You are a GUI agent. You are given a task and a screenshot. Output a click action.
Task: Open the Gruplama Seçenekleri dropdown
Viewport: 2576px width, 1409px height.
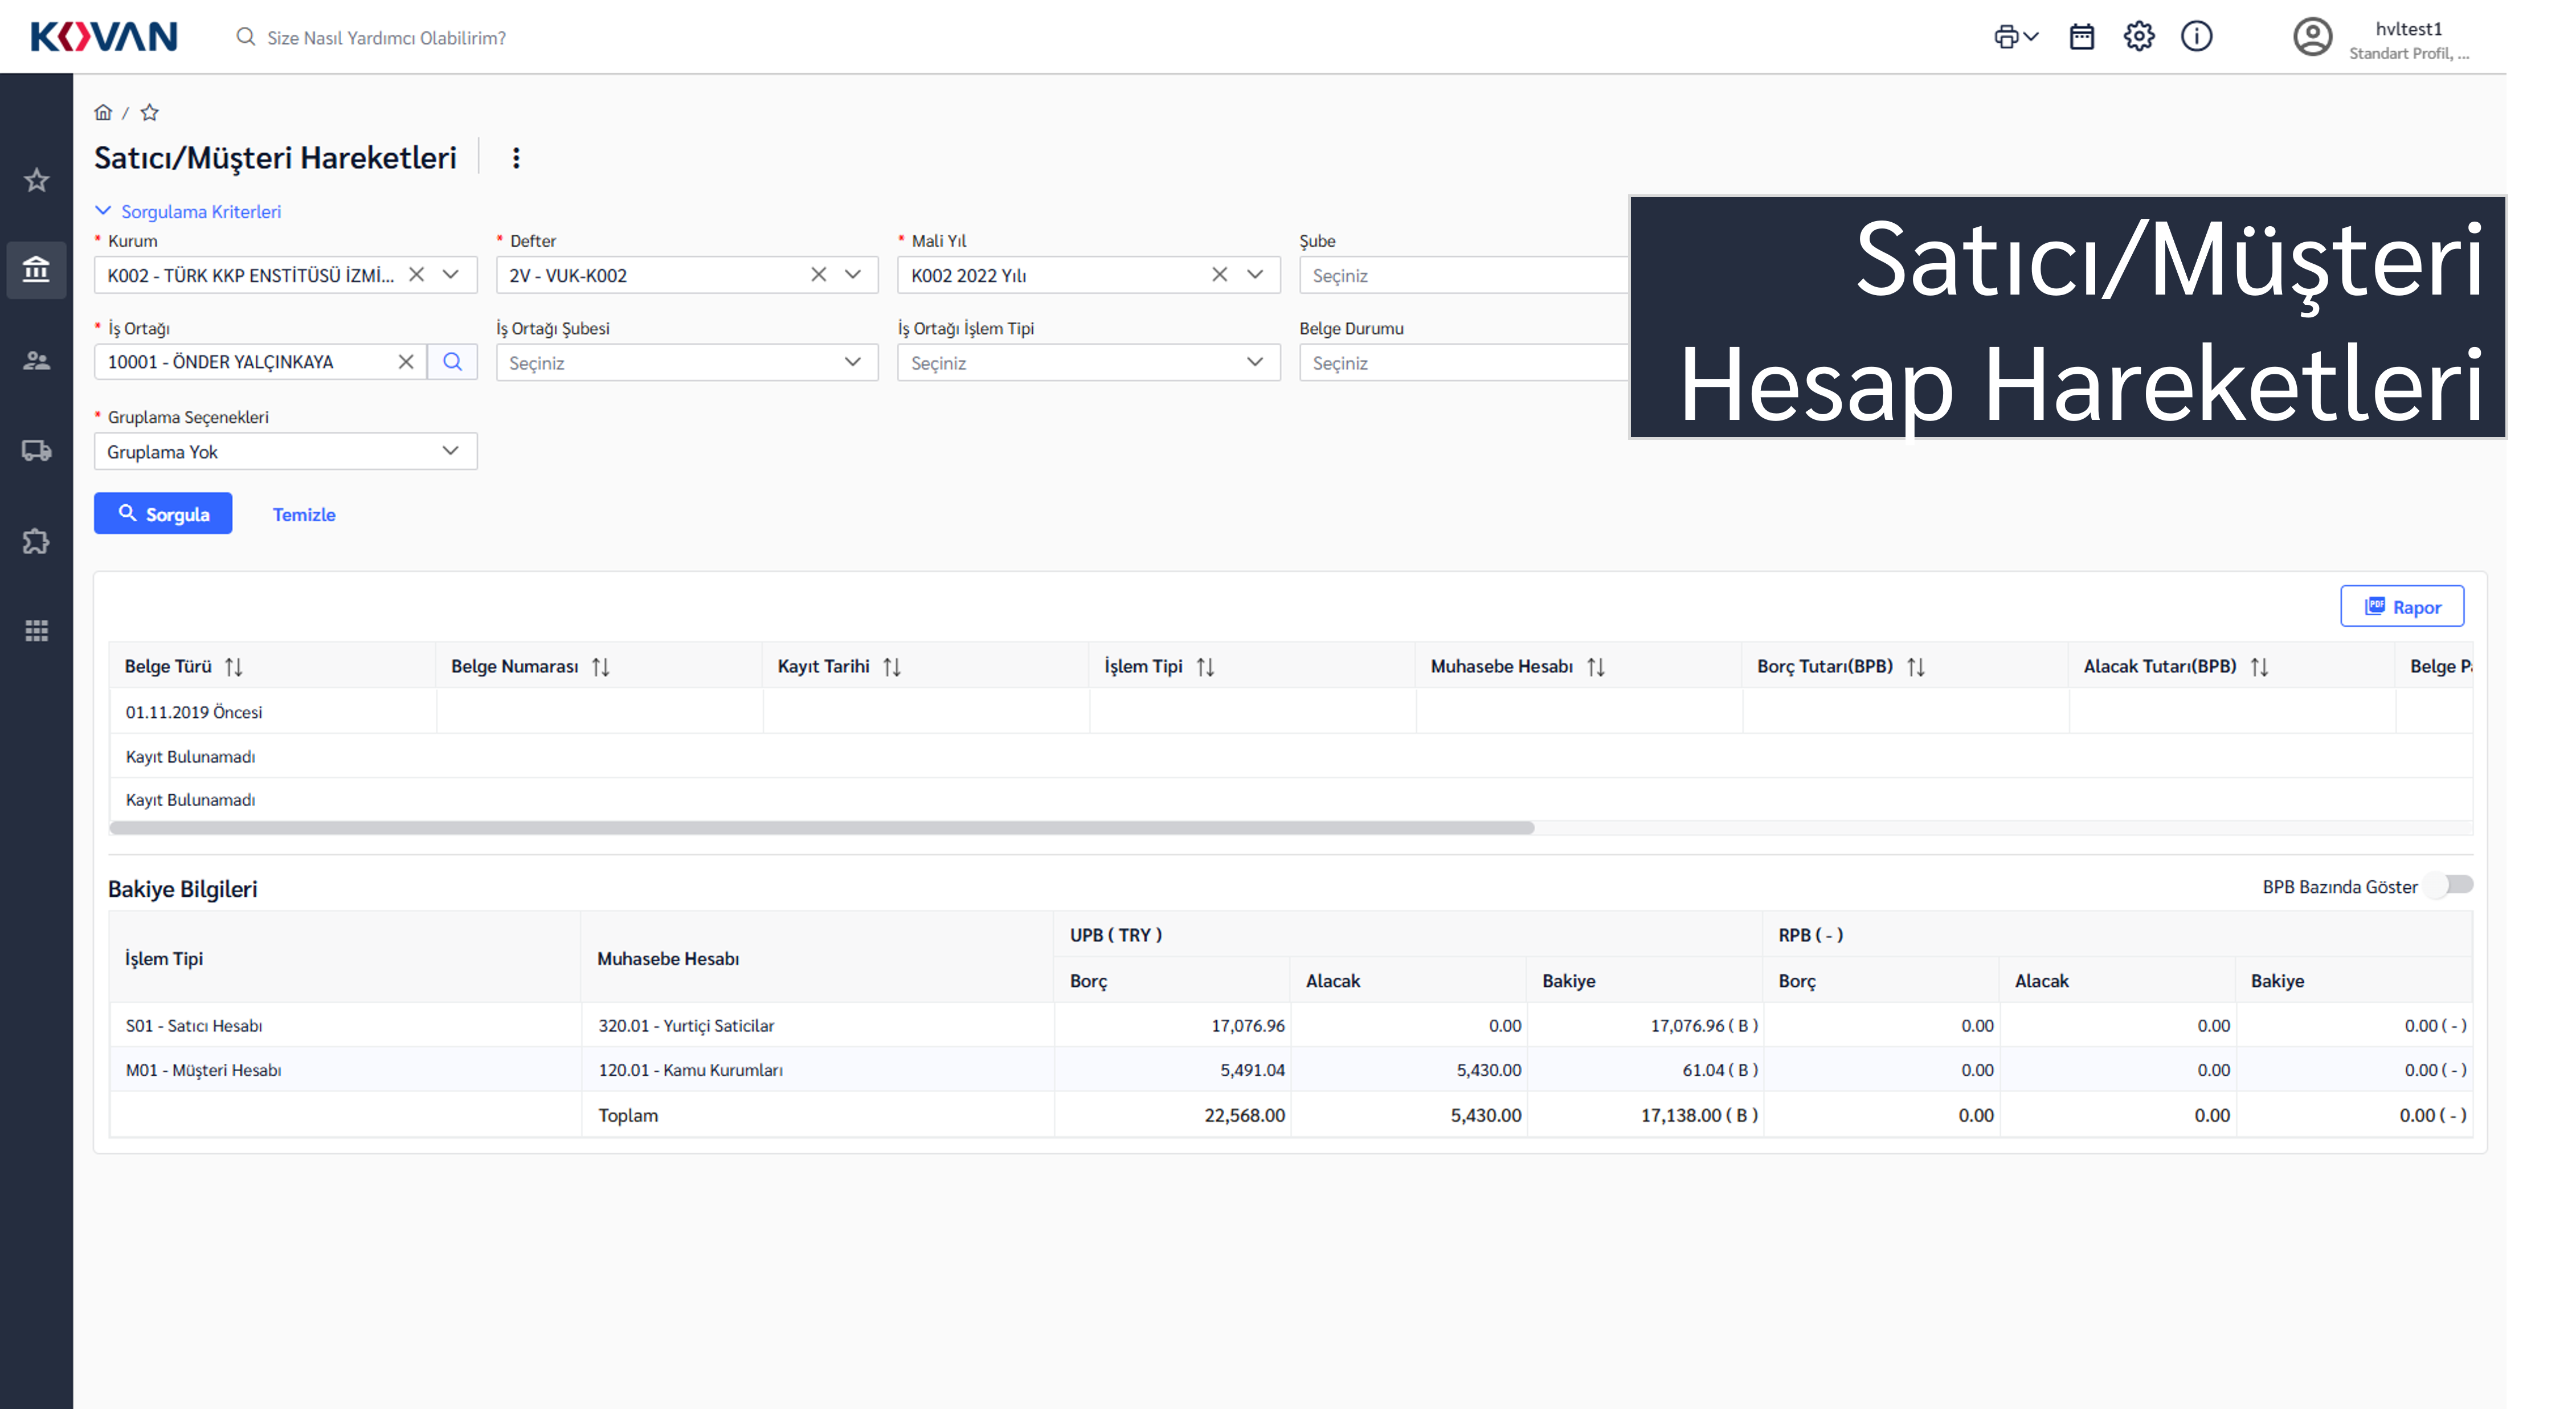click(x=285, y=451)
